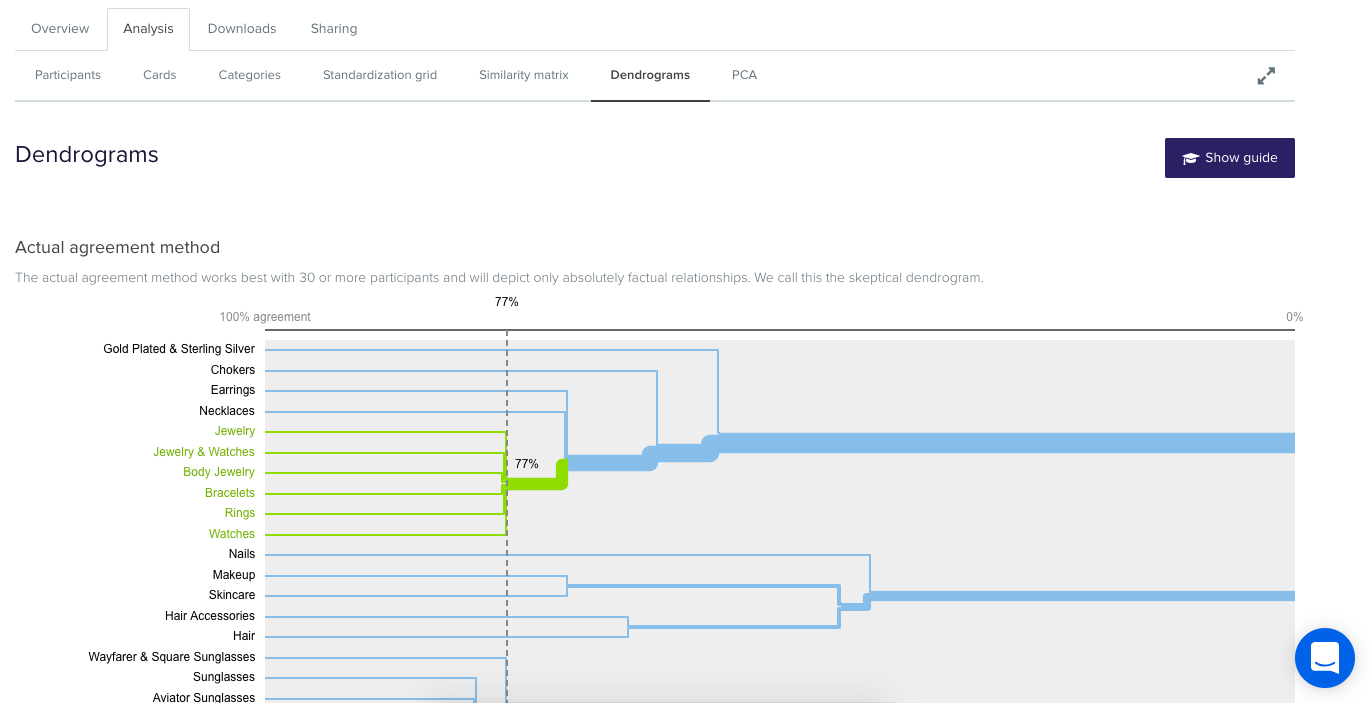View the Standardization grid
The height and width of the screenshot is (703, 1370).
tap(380, 75)
